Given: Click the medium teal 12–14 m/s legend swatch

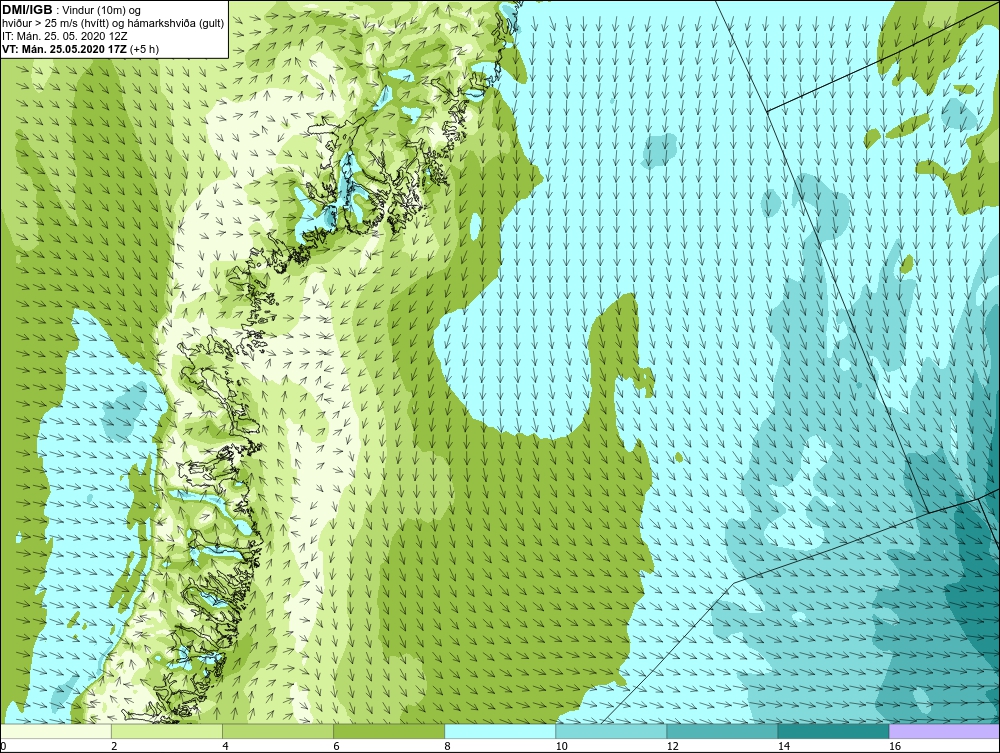Looking at the screenshot, I should tap(722, 731).
